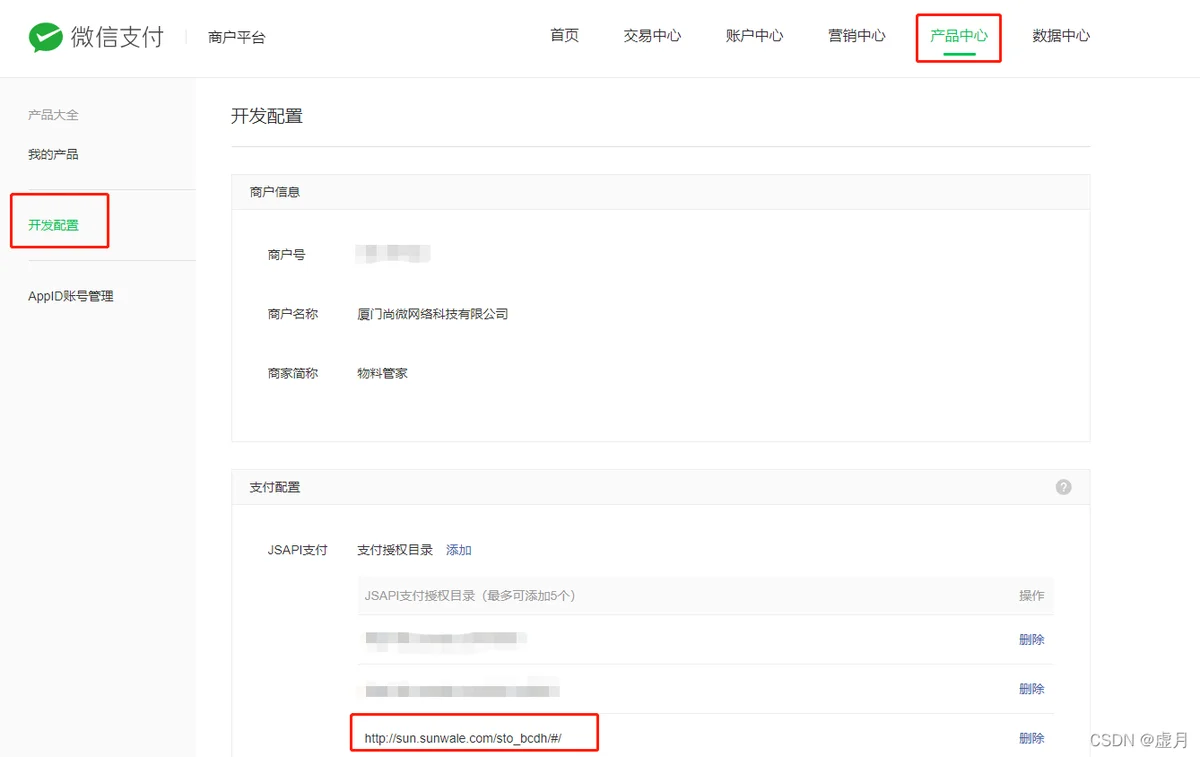
Task: Click the 商户信息 section header
Action: coord(275,192)
